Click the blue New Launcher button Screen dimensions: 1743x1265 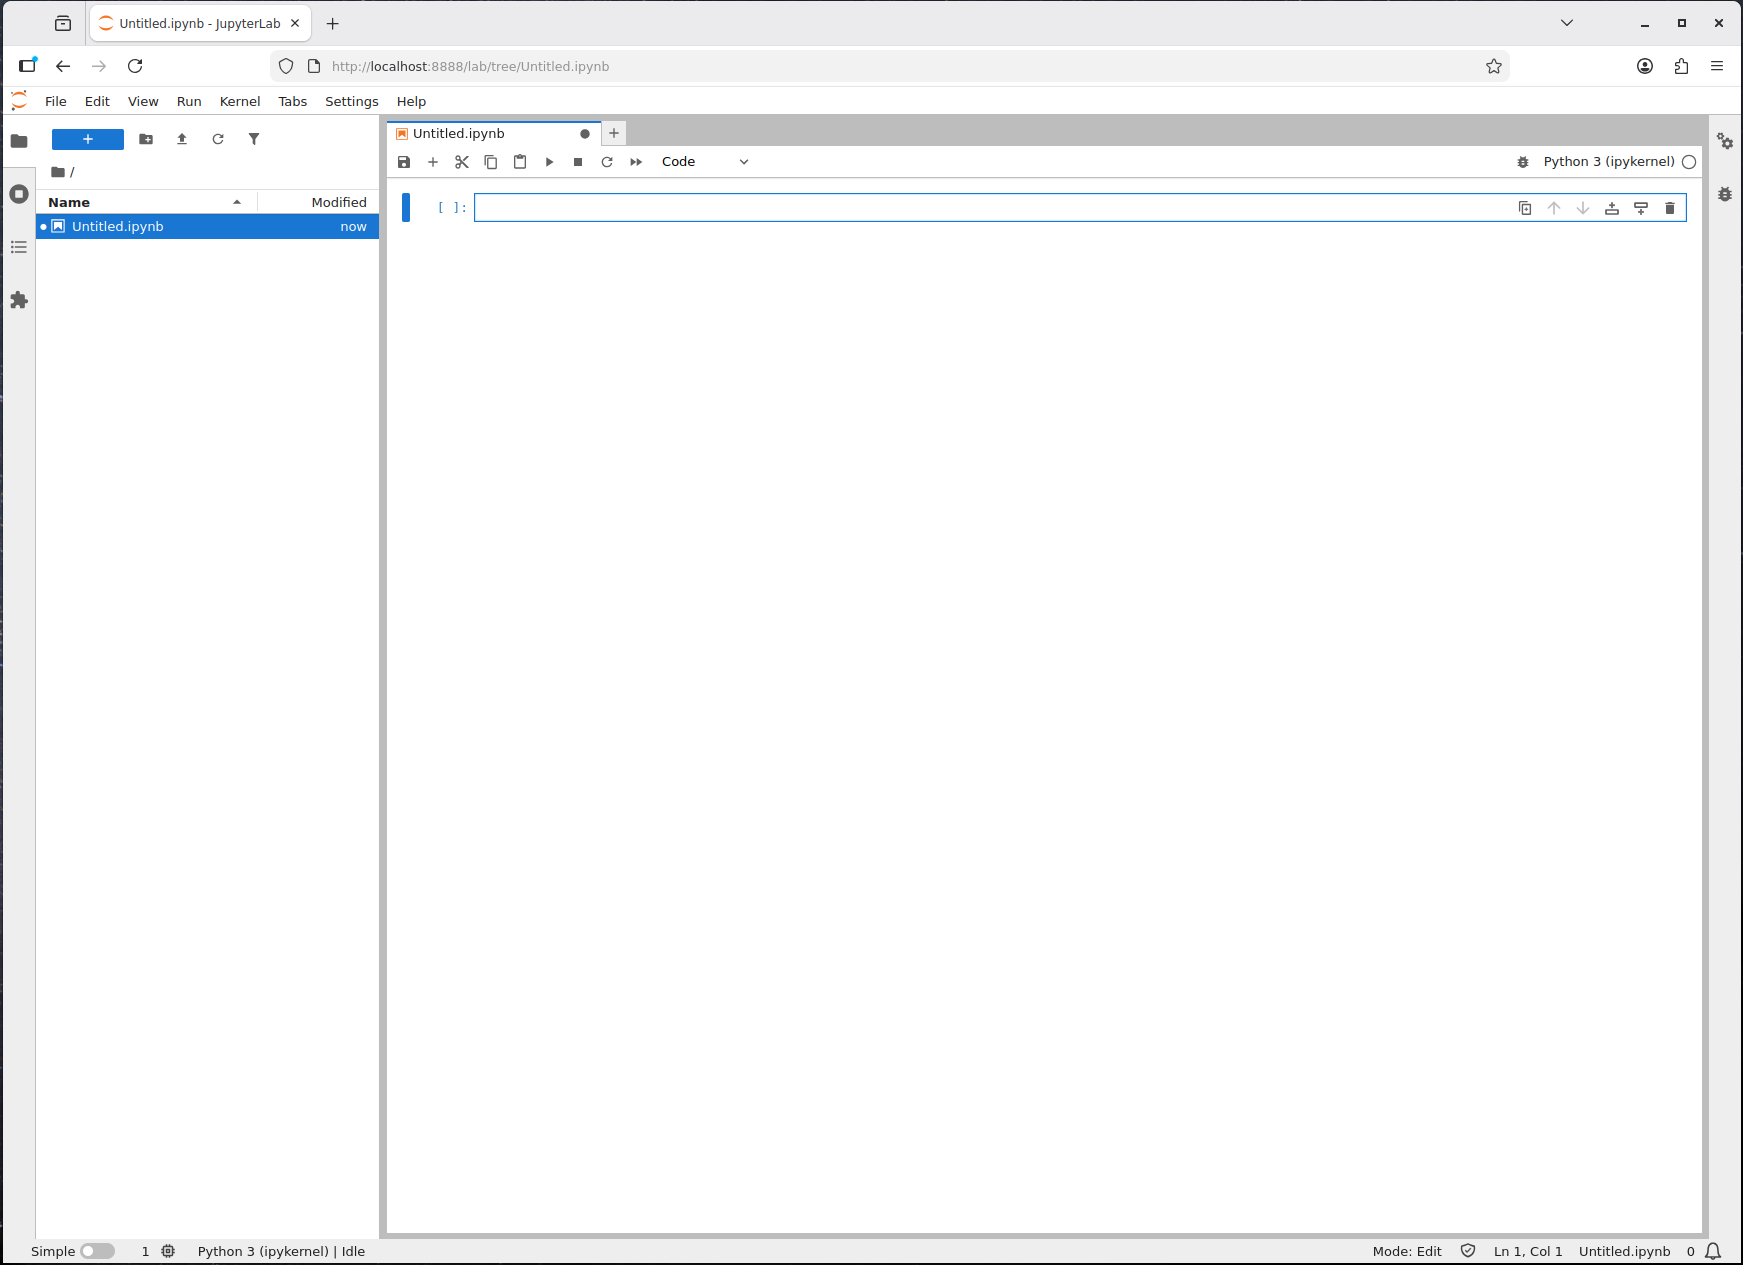coord(88,139)
